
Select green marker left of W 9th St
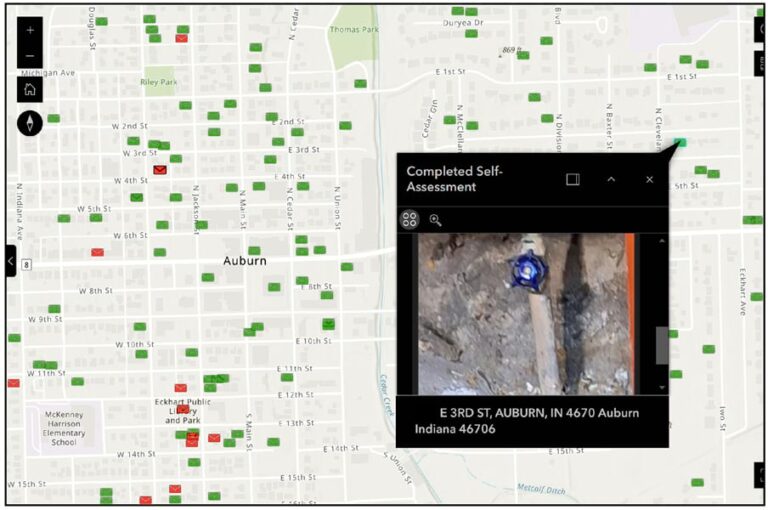tap(54, 309)
